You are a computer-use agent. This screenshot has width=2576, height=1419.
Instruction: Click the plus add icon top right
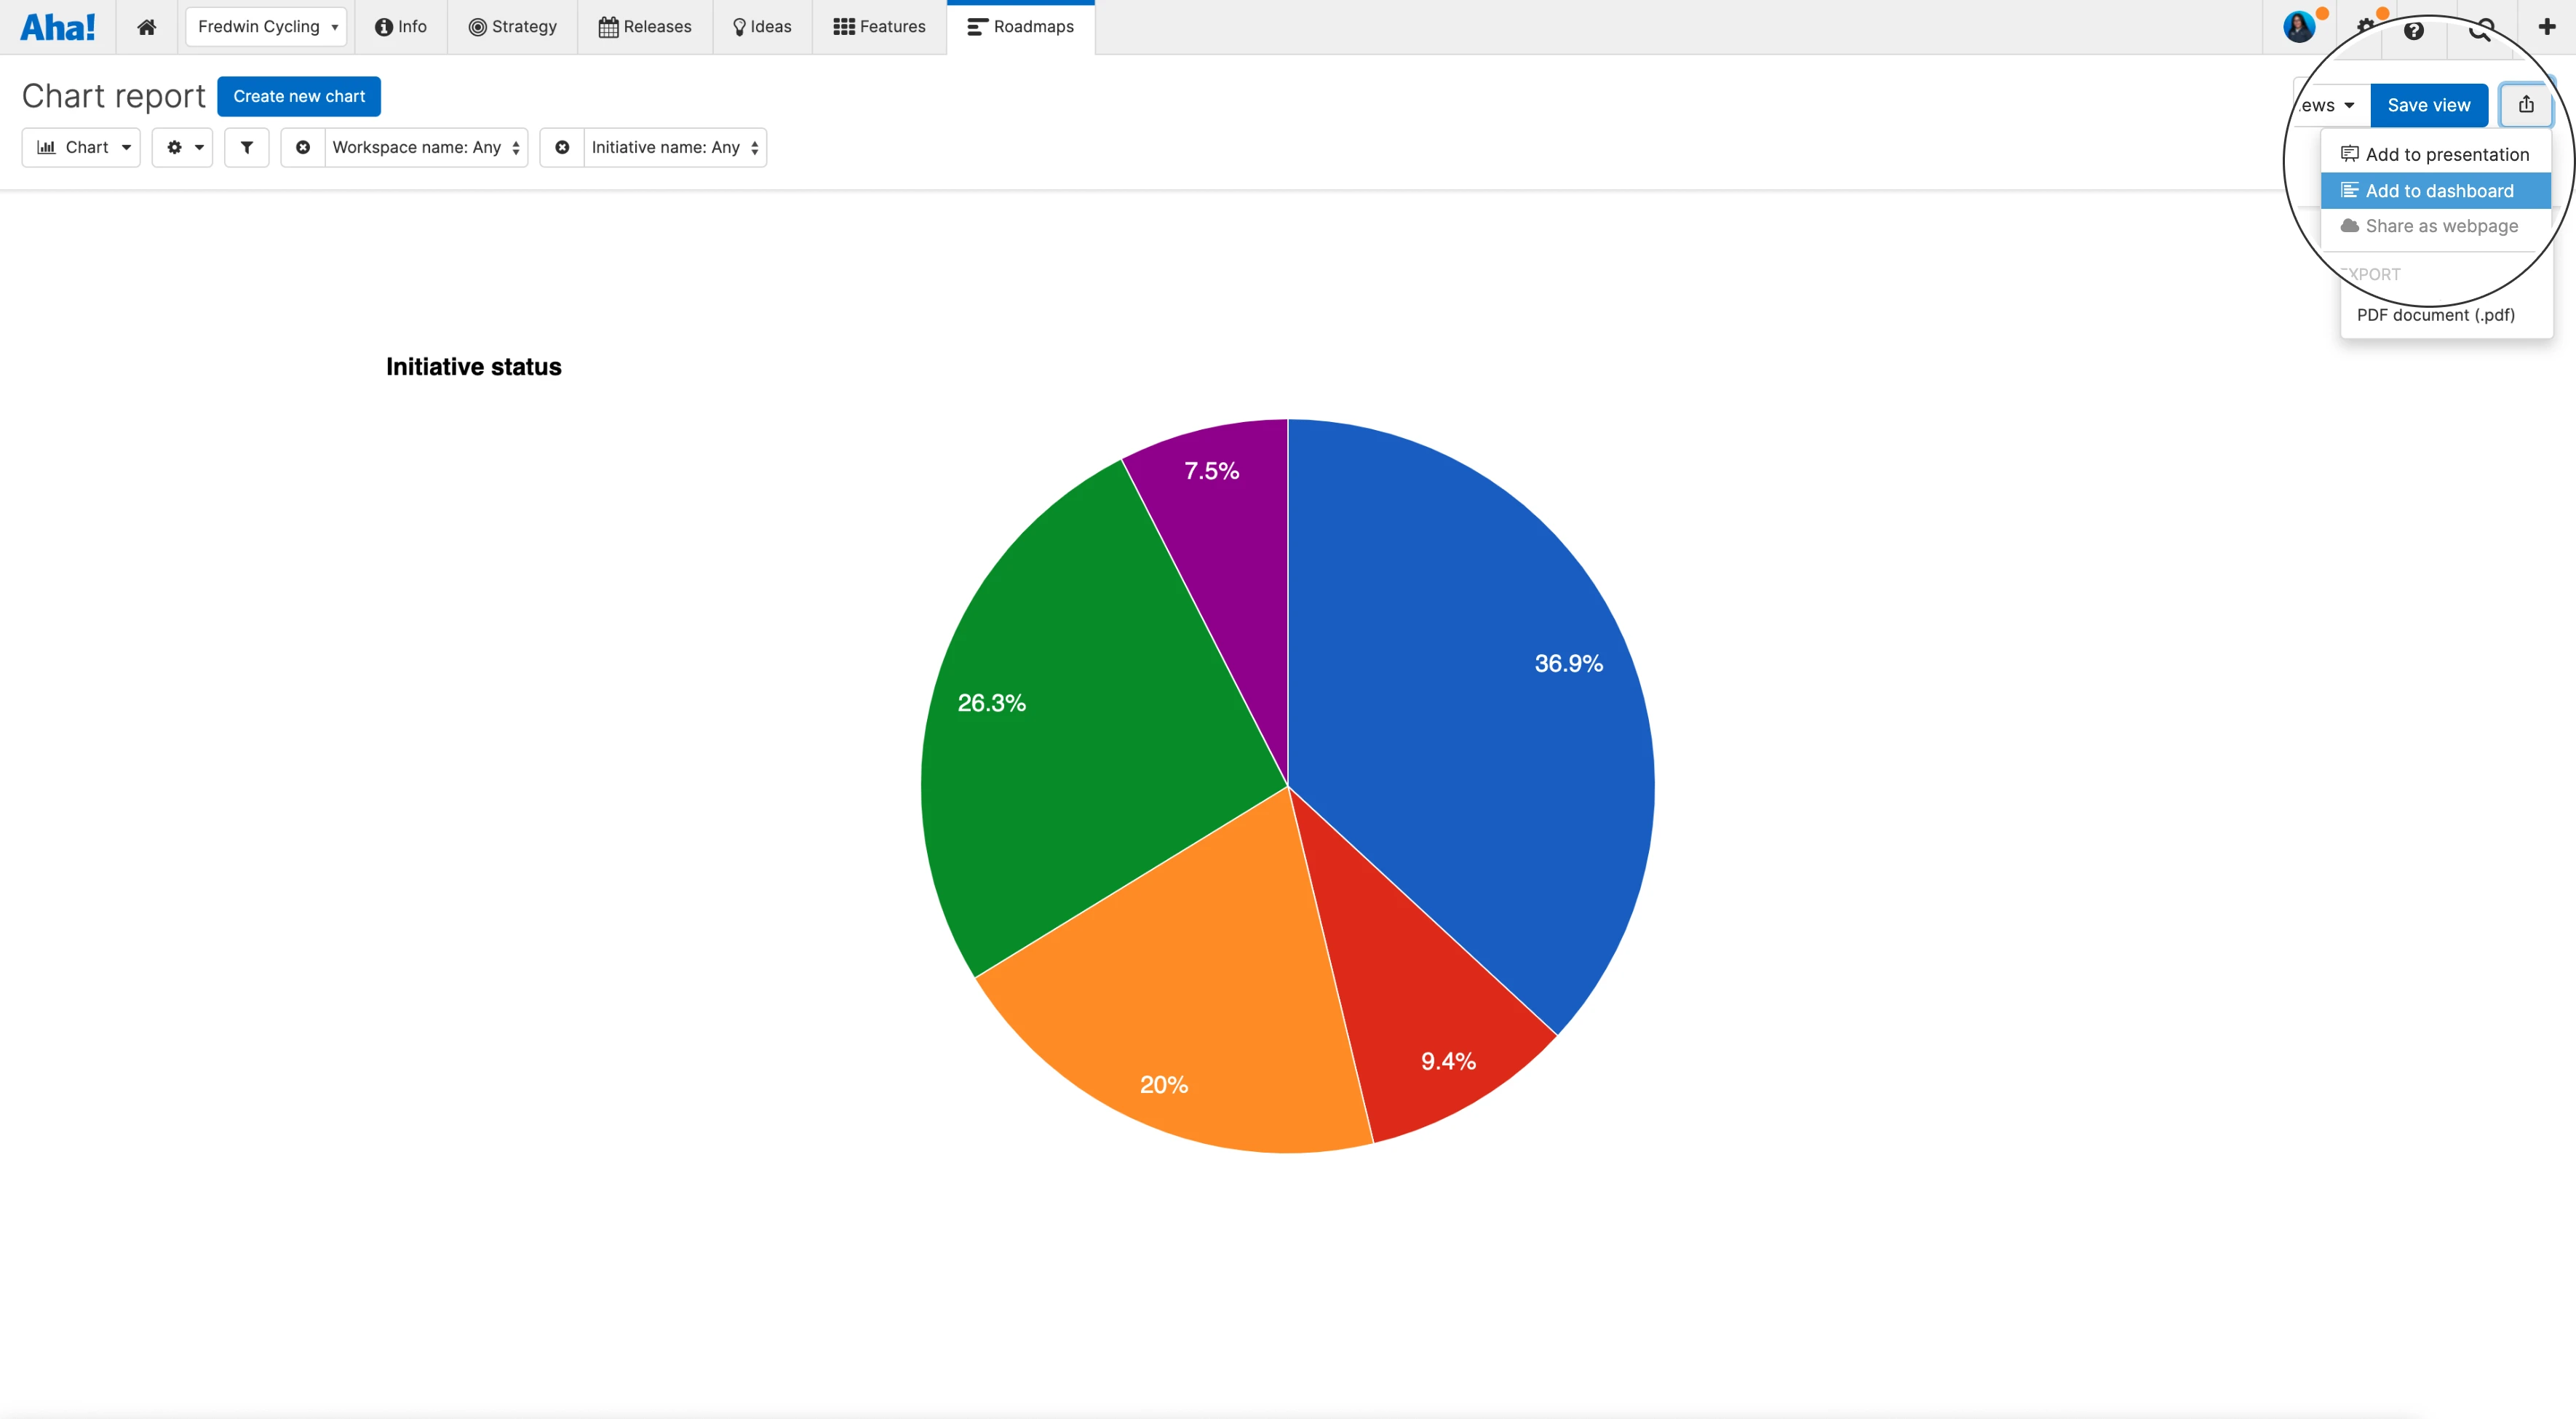point(2546,27)
